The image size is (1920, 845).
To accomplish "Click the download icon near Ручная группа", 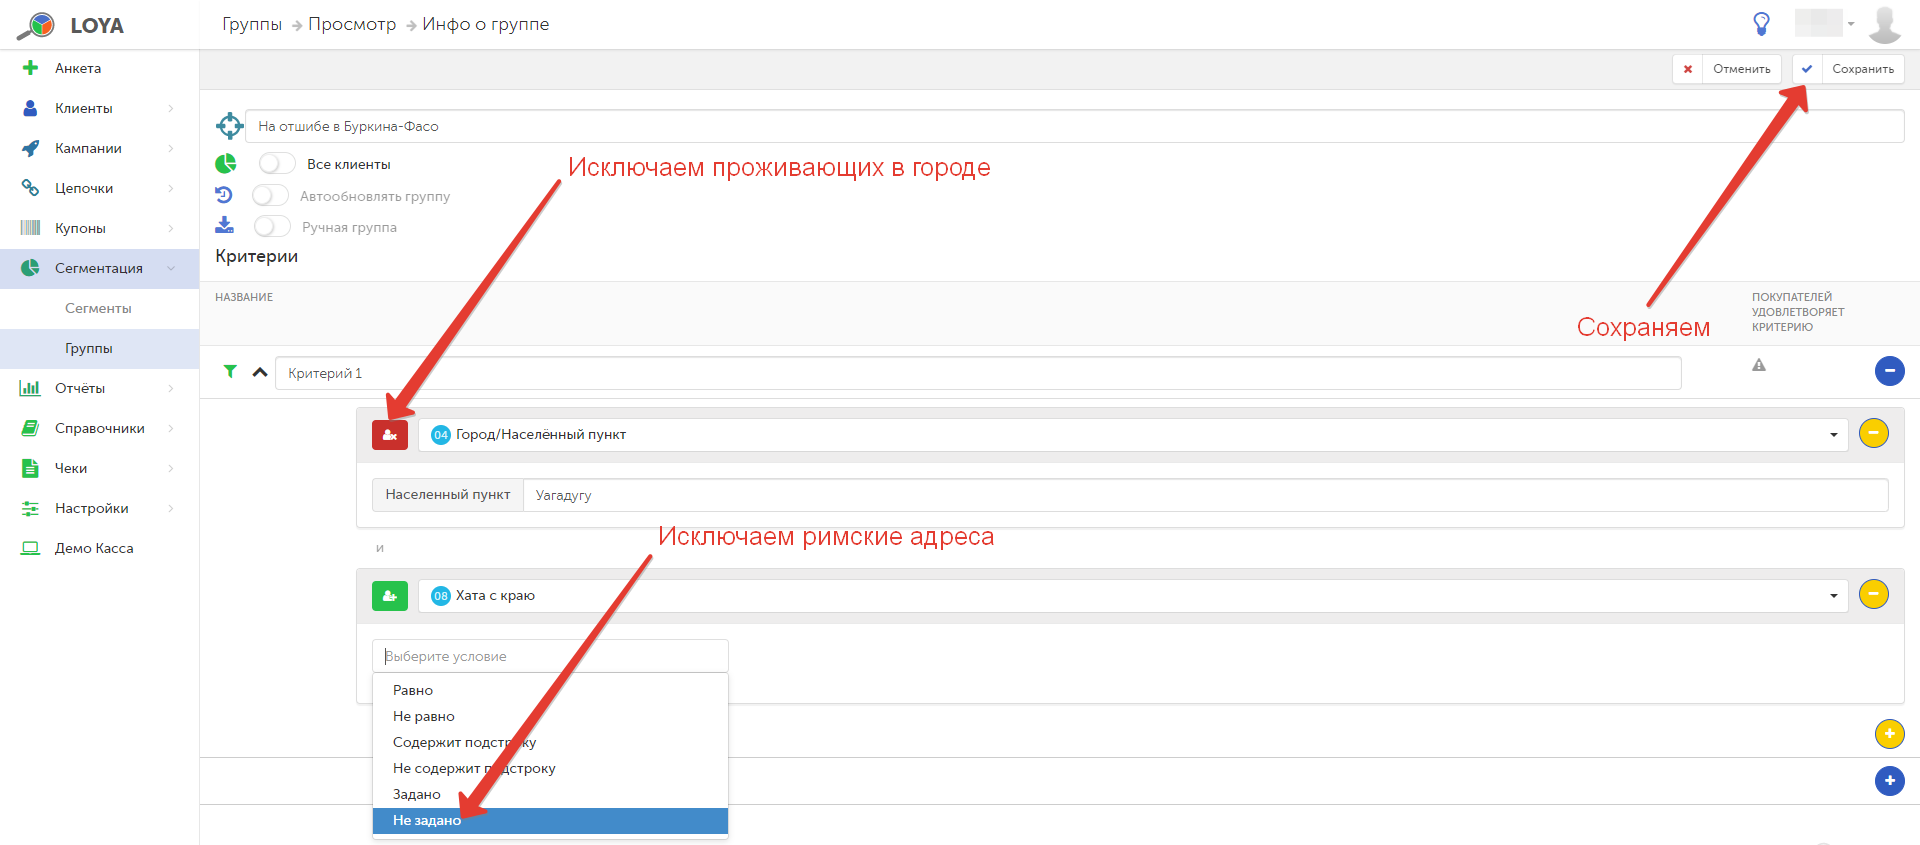I will point(224,226).
